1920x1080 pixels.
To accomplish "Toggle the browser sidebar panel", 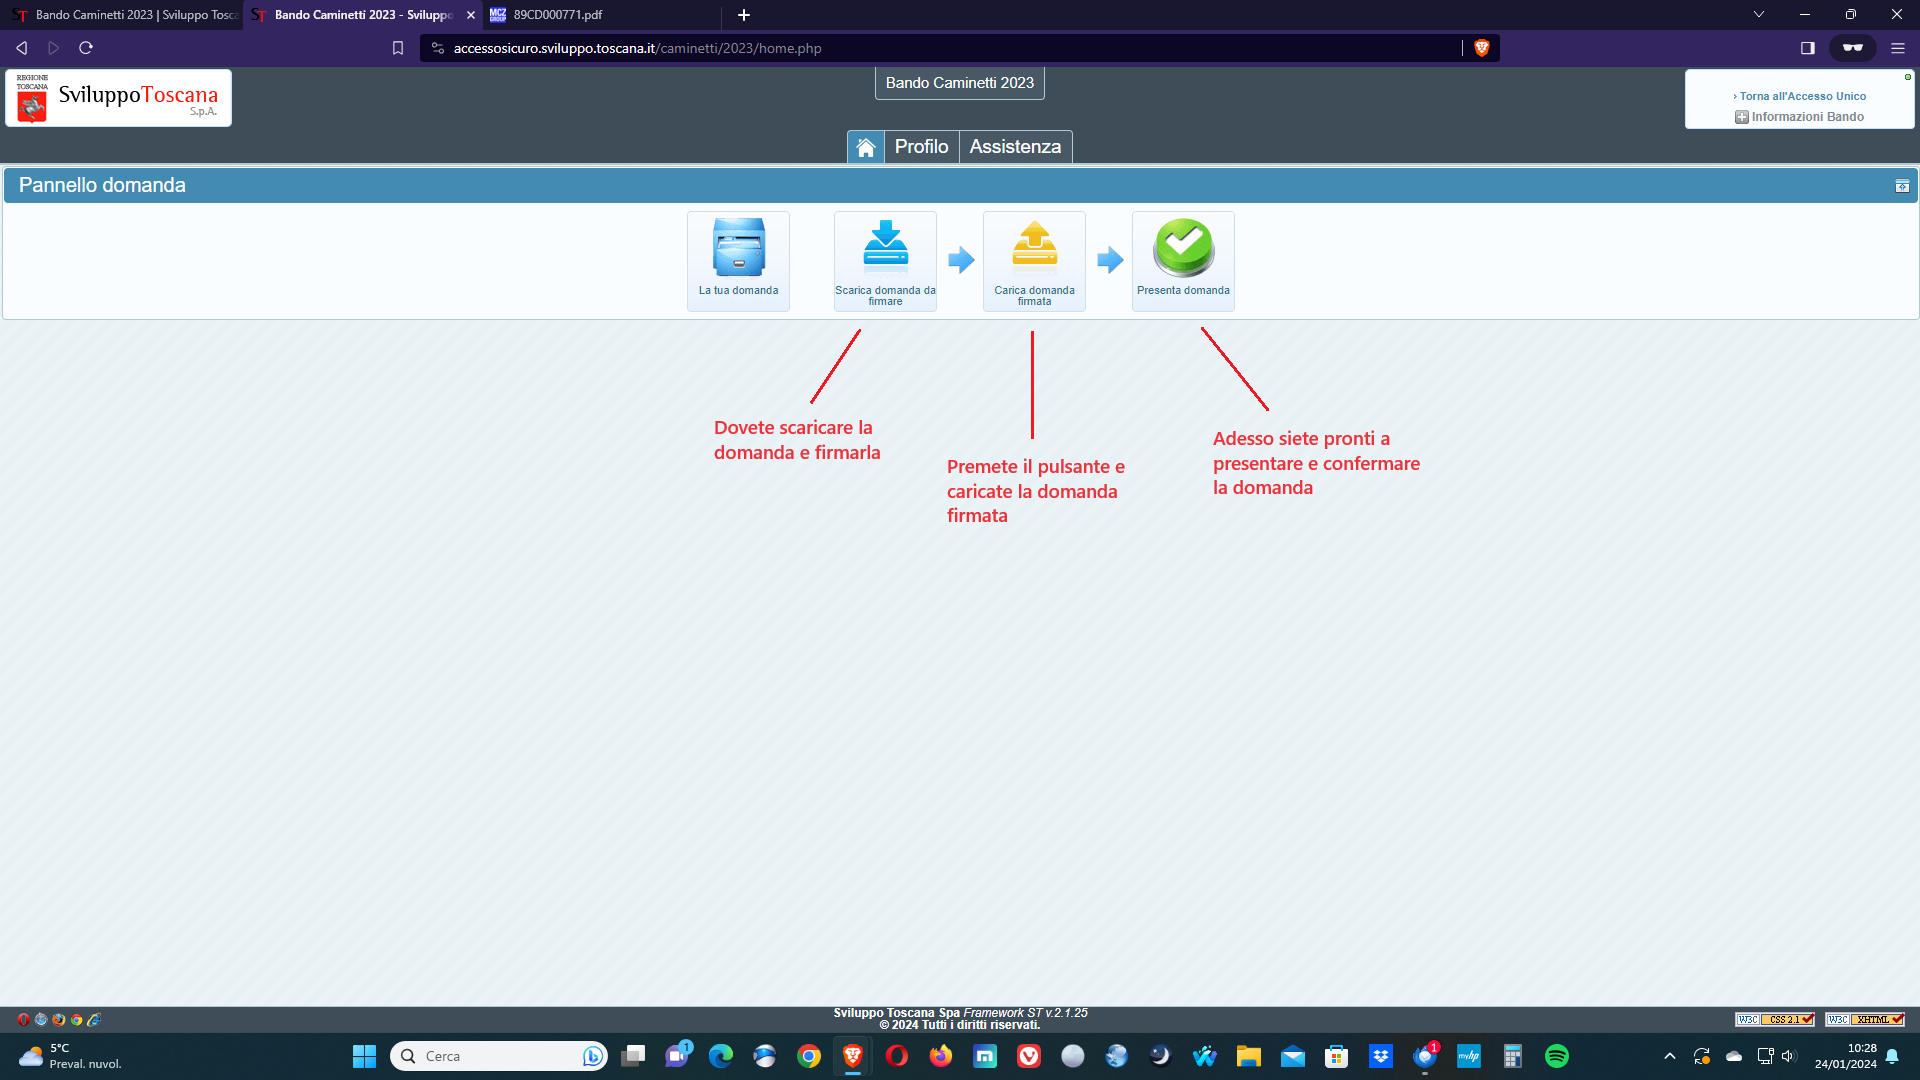I will (1808, 48).
